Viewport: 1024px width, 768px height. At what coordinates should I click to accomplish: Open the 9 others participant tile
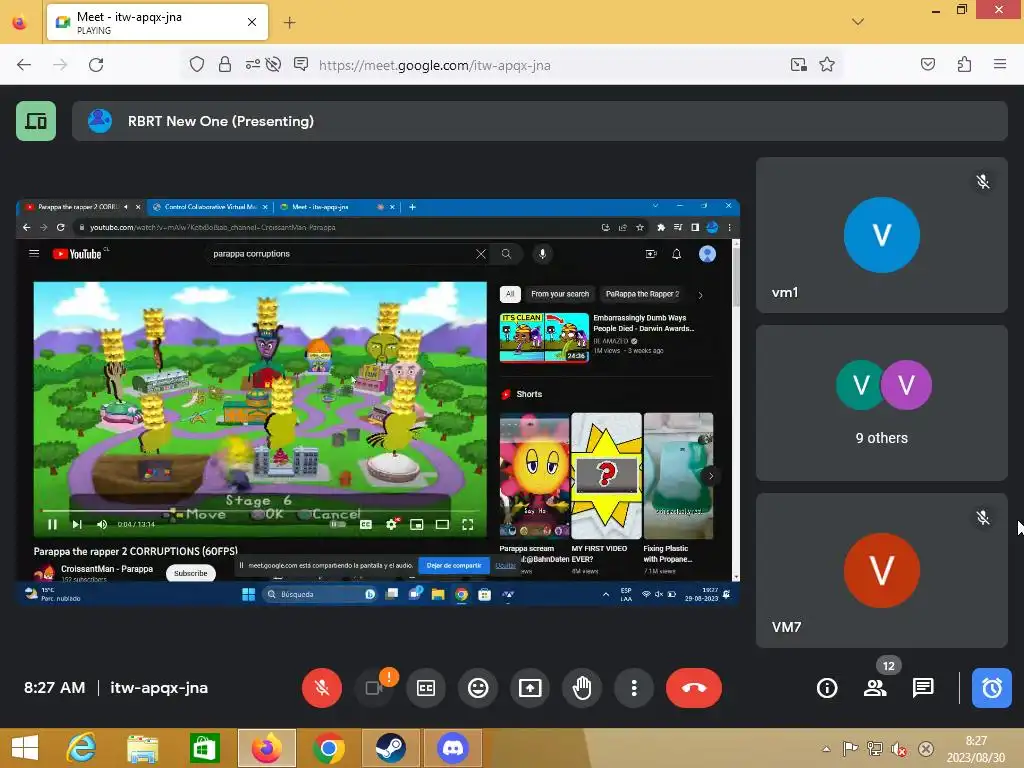(882, 403)
